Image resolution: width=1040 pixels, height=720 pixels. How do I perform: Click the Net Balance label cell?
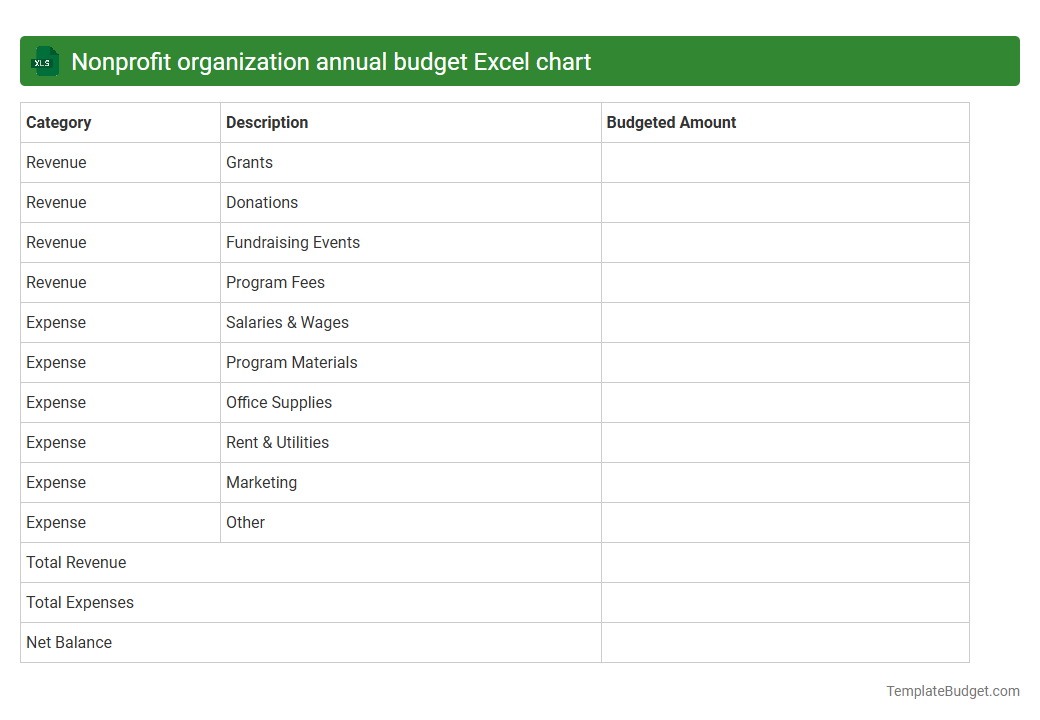click(x=69, y=642)
